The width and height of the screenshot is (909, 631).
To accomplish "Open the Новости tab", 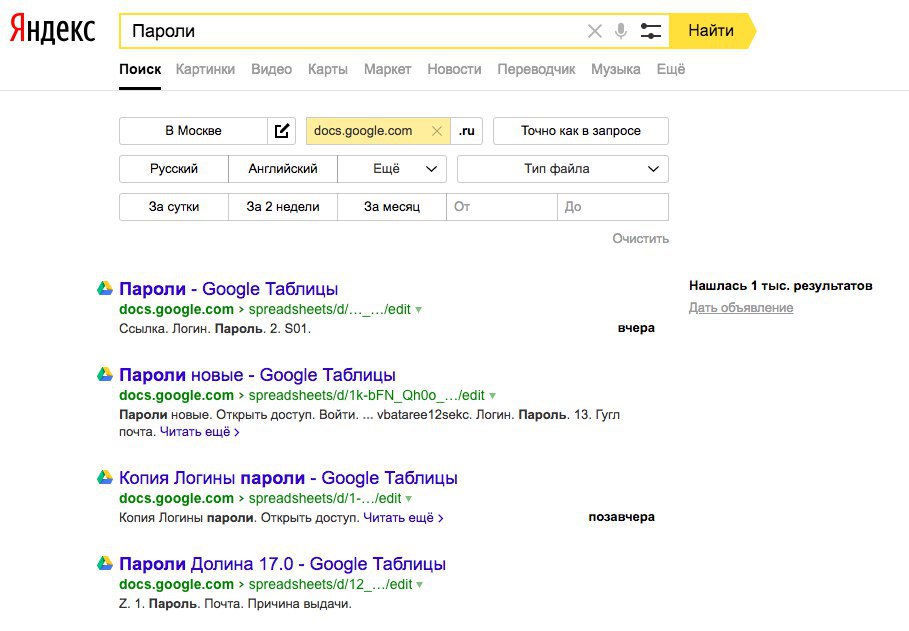I will (x=454, y=70).
